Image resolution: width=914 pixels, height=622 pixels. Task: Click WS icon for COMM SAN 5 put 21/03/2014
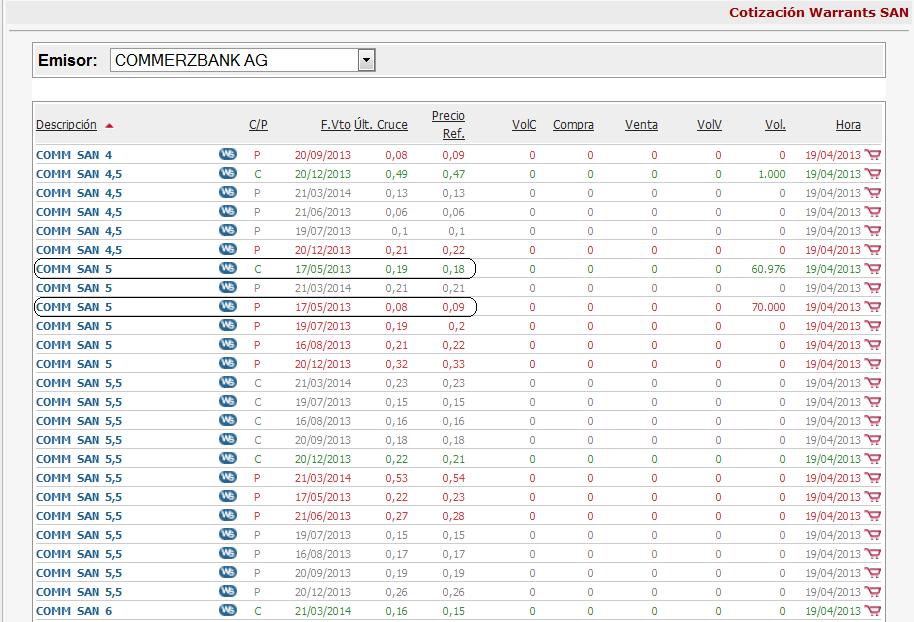[x=228, y=287]
